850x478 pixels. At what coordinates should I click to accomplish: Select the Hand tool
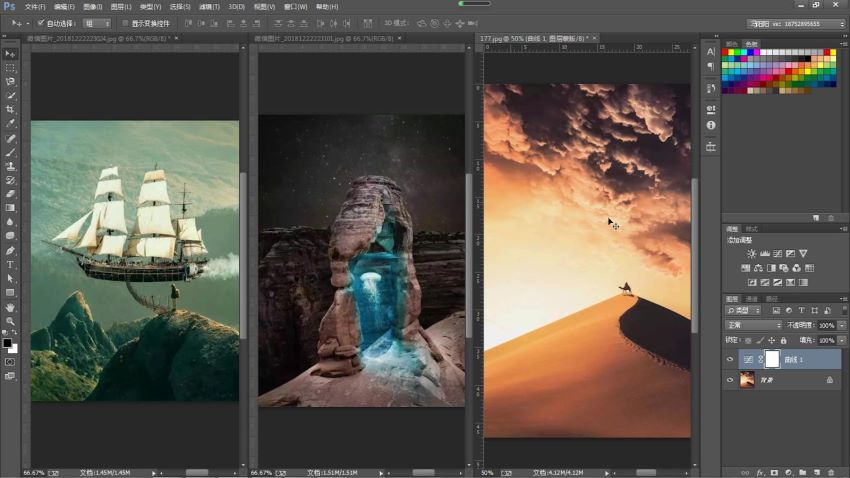[10, 307]
